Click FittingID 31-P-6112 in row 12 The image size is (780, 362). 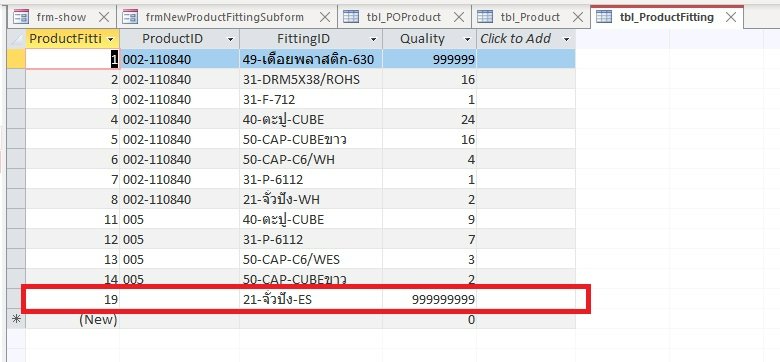click(311, 240)
